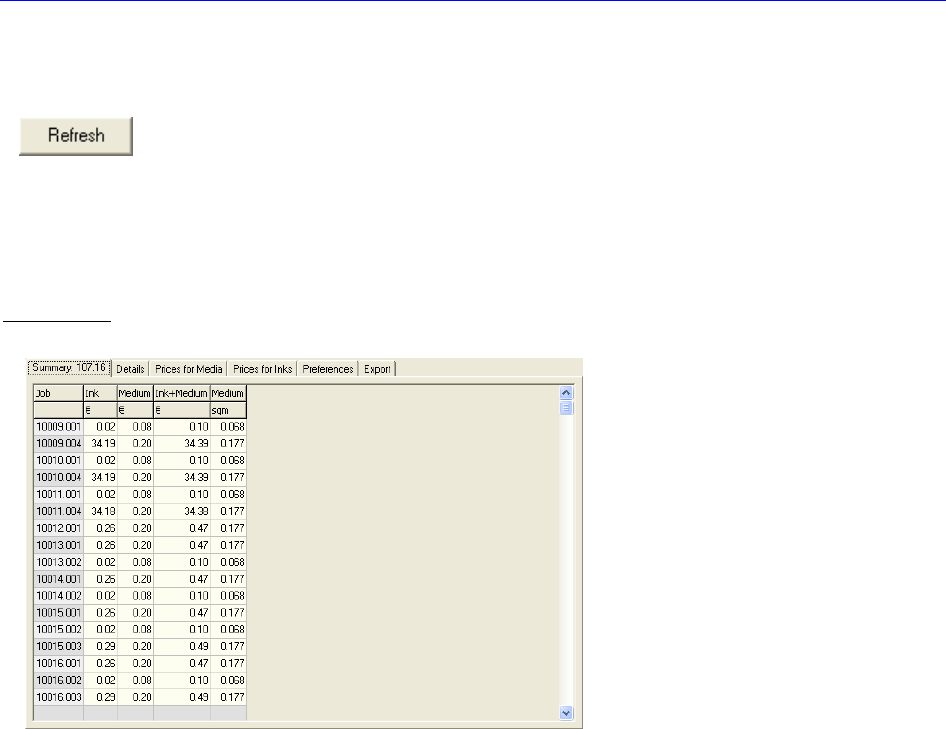Select job row 10013.002
This screenshot has height=729, width=946.
pyautogui.click(x=58, y=562)
